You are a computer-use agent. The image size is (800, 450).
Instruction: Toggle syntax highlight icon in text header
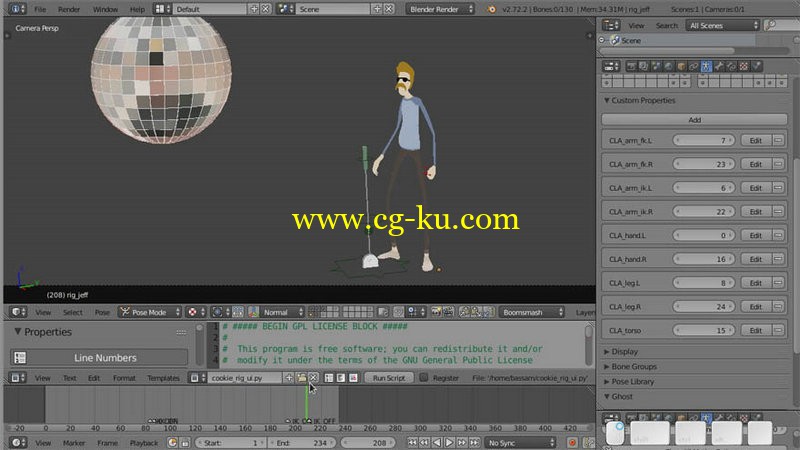(353, 378)
